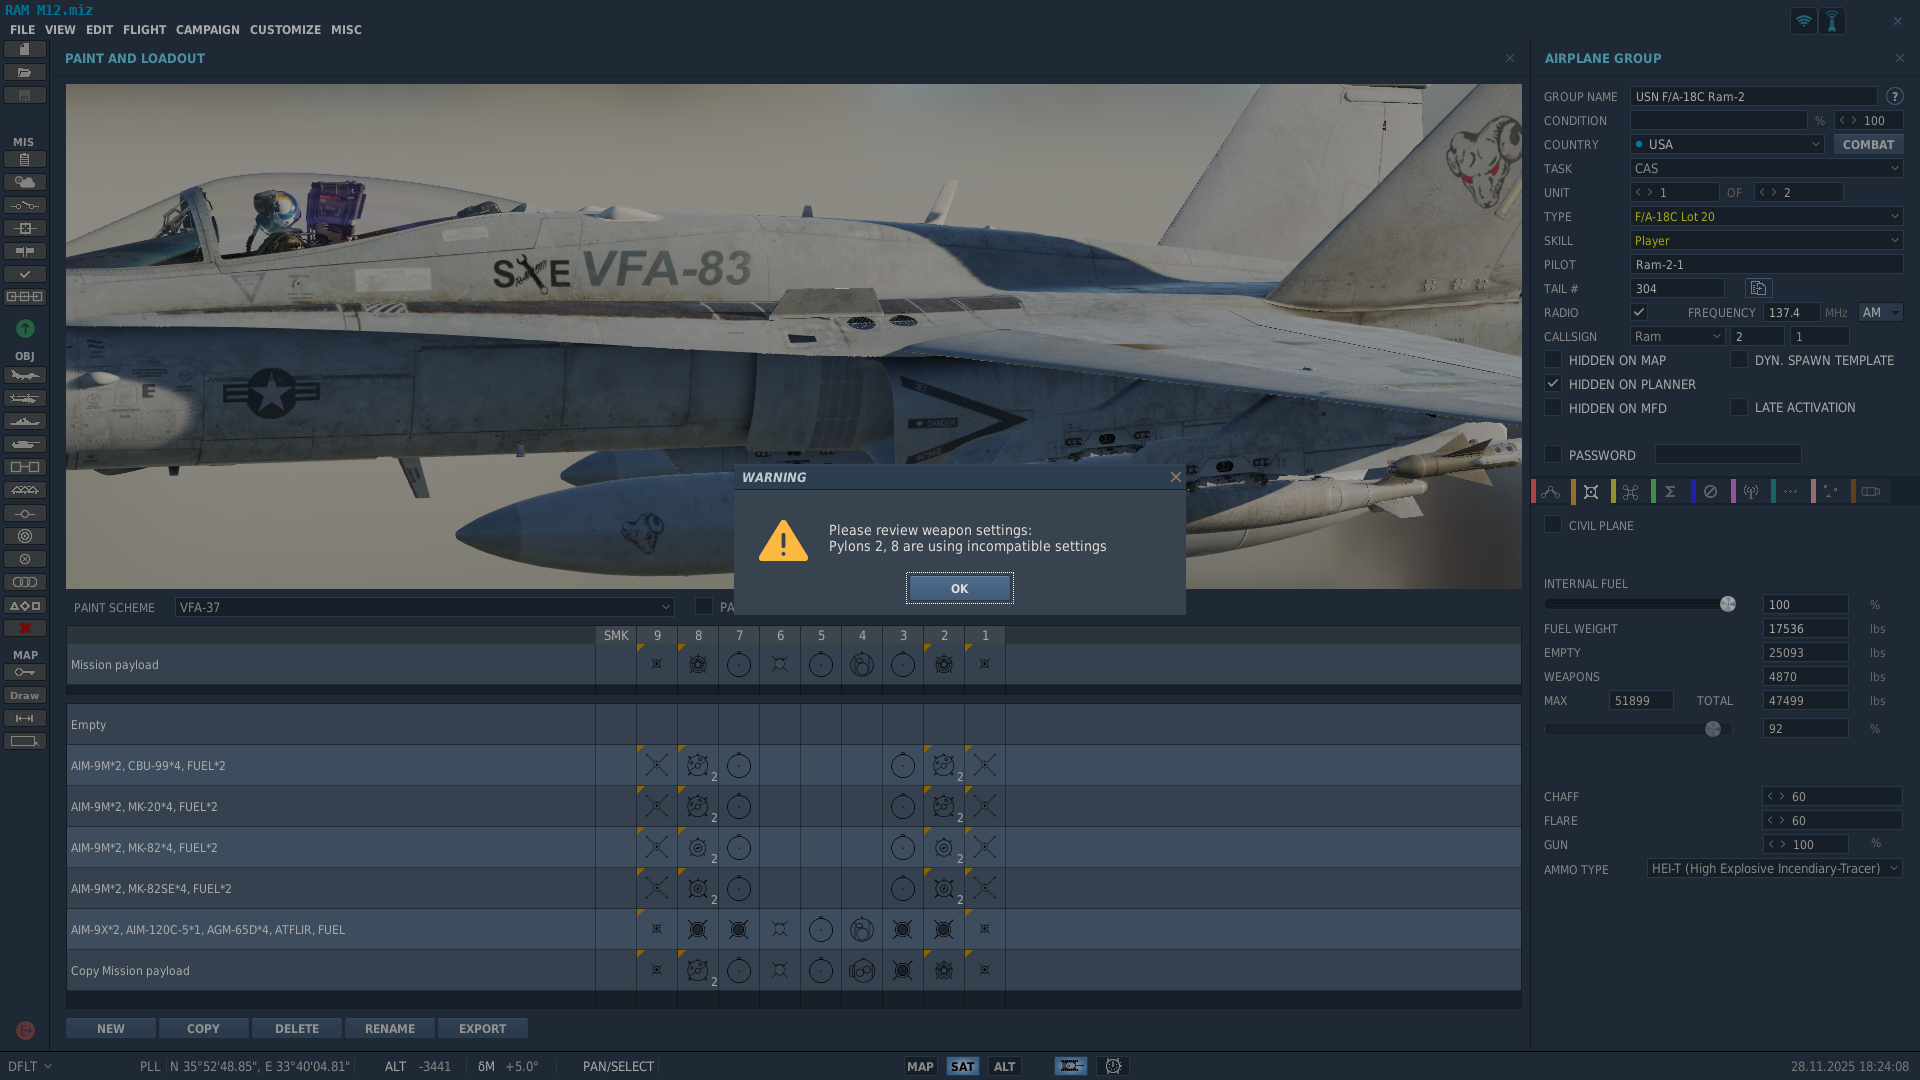Open the Route tab icon
The image size is (1920, 1080).
(x=1551, y=492)
